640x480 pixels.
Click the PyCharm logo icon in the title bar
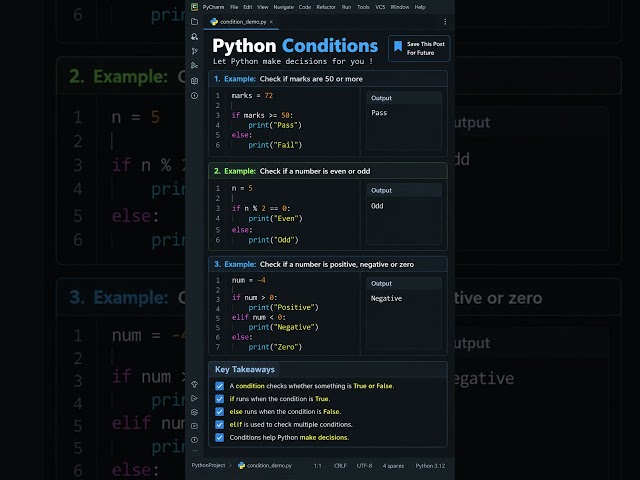click(195, 7)
